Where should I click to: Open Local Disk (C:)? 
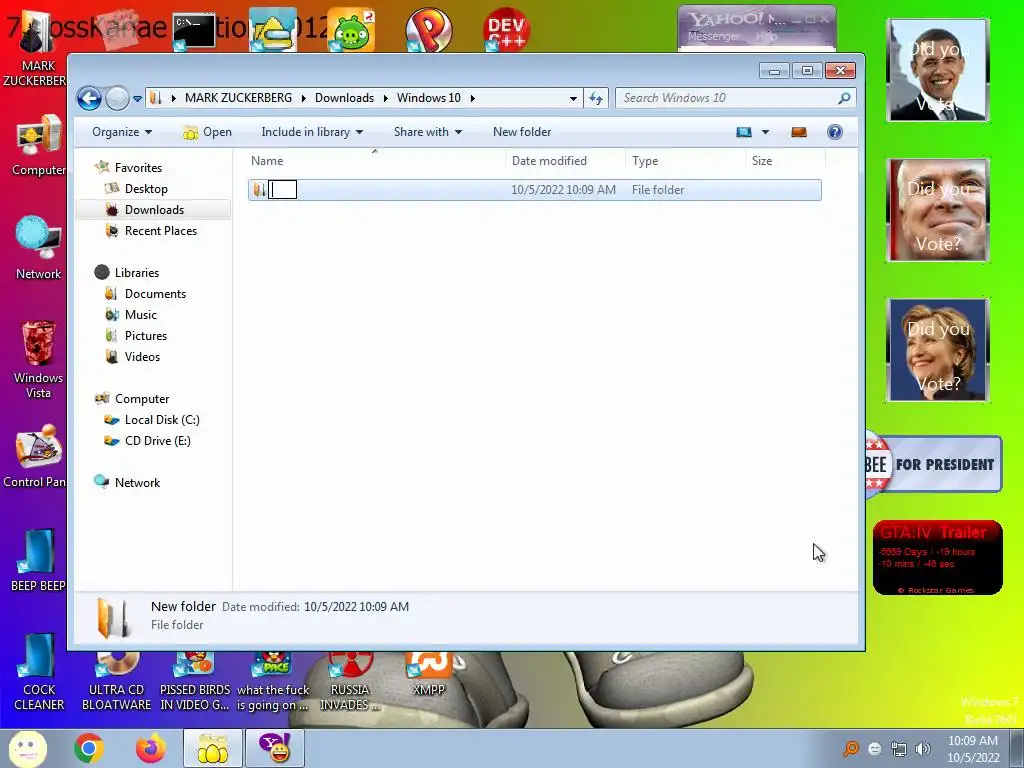pos(162,420)
